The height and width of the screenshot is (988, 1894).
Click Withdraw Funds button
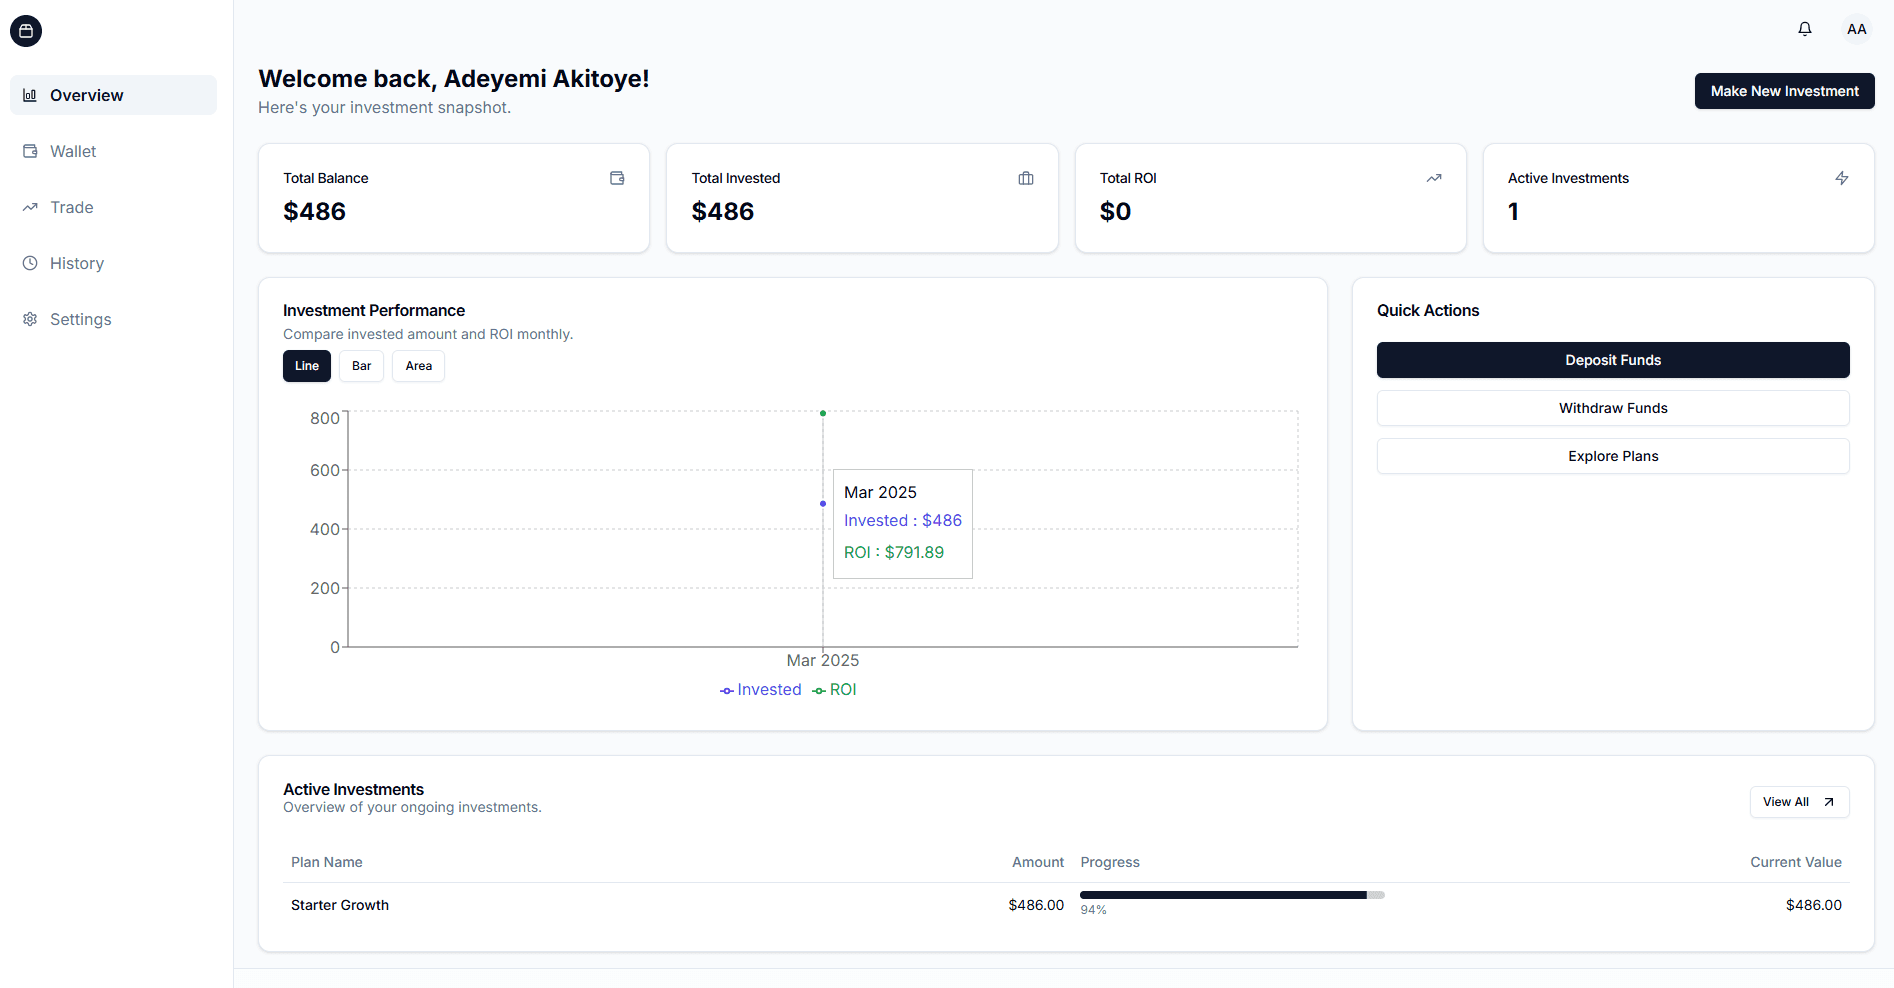tap(1613, 408)
